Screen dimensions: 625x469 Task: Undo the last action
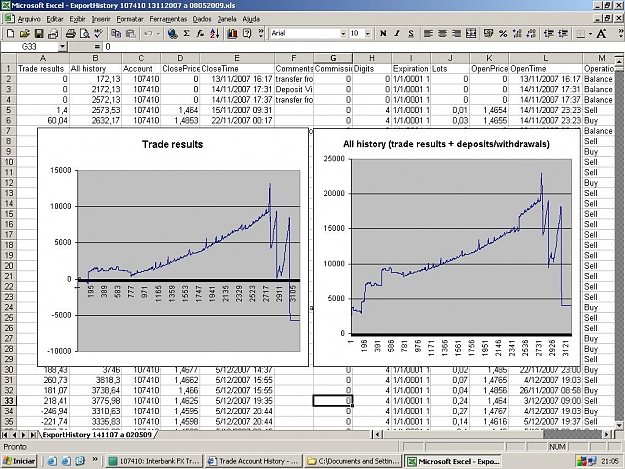[x=148, y=34]
